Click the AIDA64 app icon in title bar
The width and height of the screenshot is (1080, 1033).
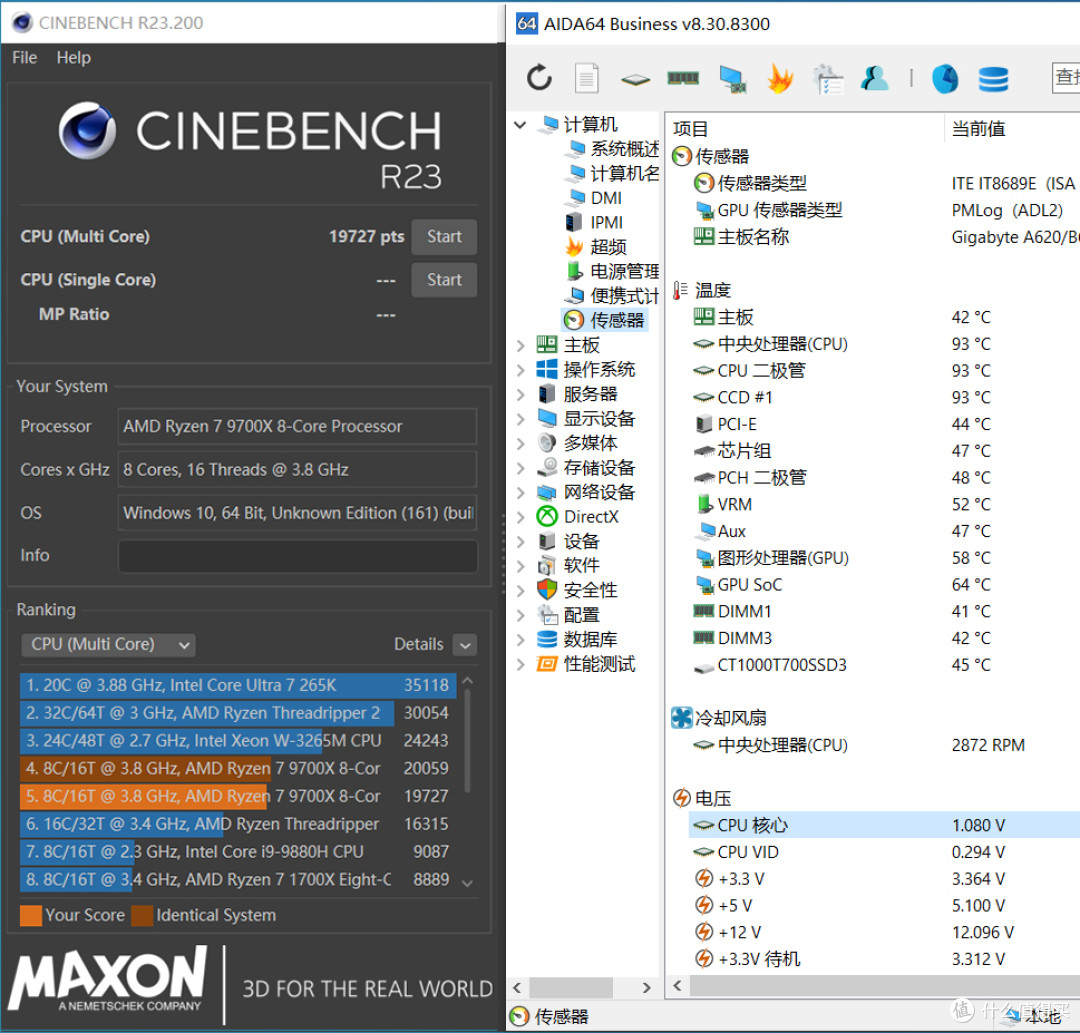pos(527,23)
